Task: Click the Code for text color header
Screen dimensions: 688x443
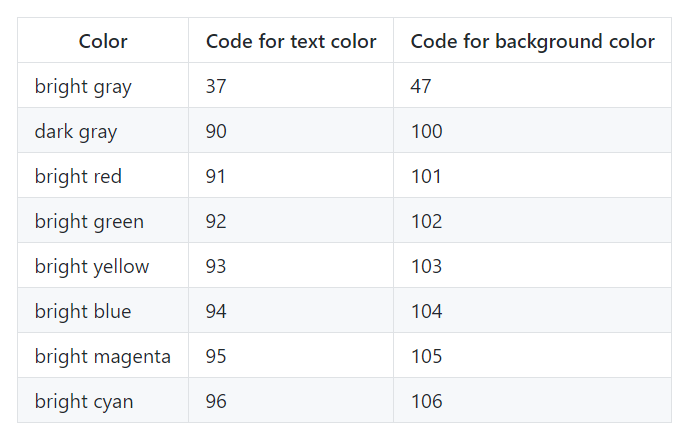Action: 291,41
